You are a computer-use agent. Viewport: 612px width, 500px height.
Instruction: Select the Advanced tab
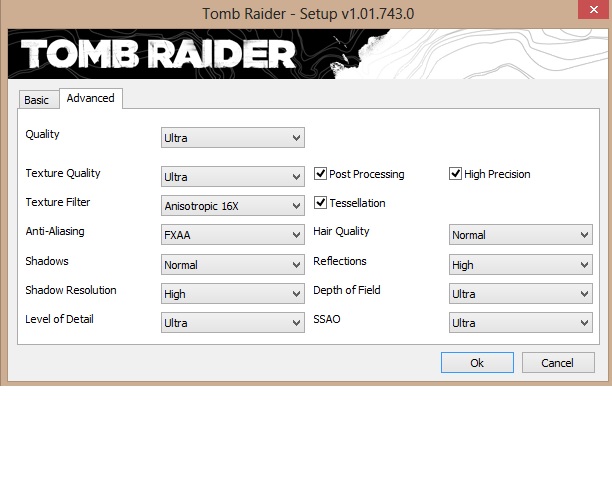91,98
